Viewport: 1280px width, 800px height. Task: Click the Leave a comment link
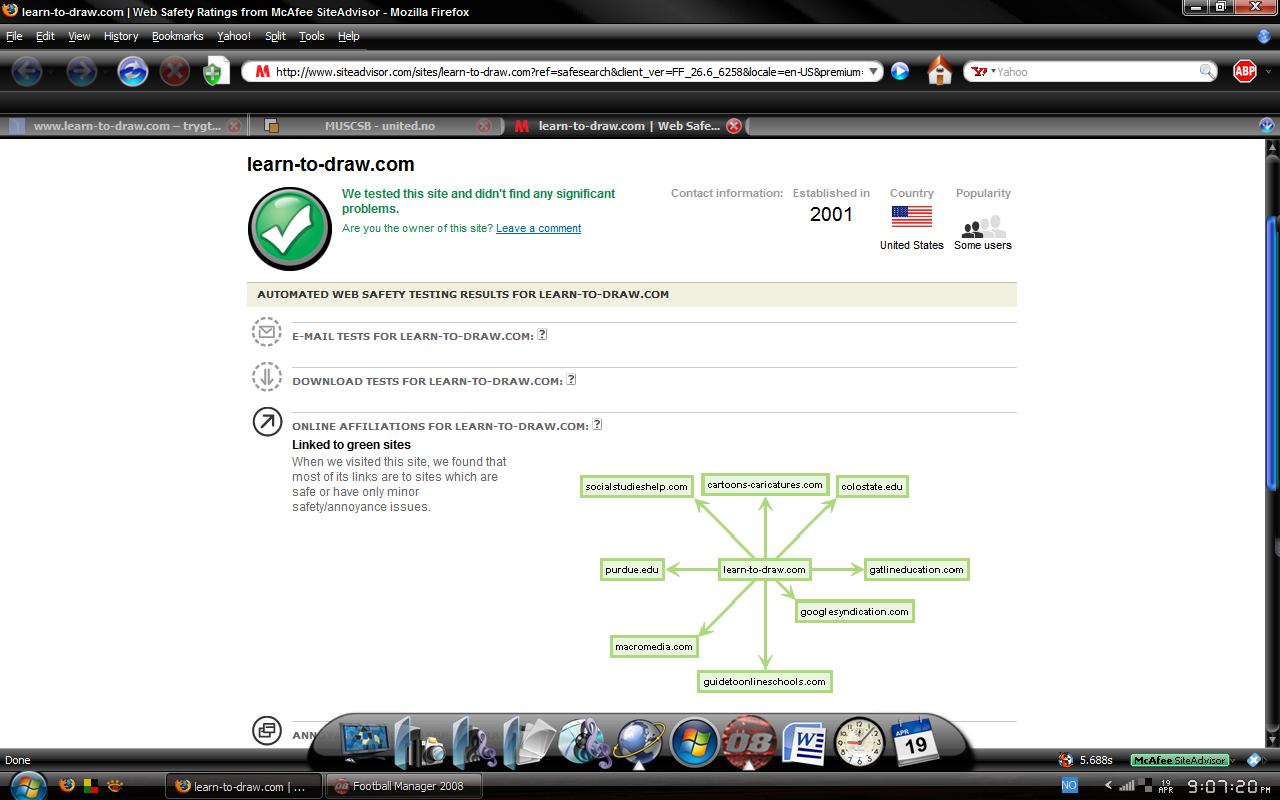pyautogui.click(x=538, y=228)
